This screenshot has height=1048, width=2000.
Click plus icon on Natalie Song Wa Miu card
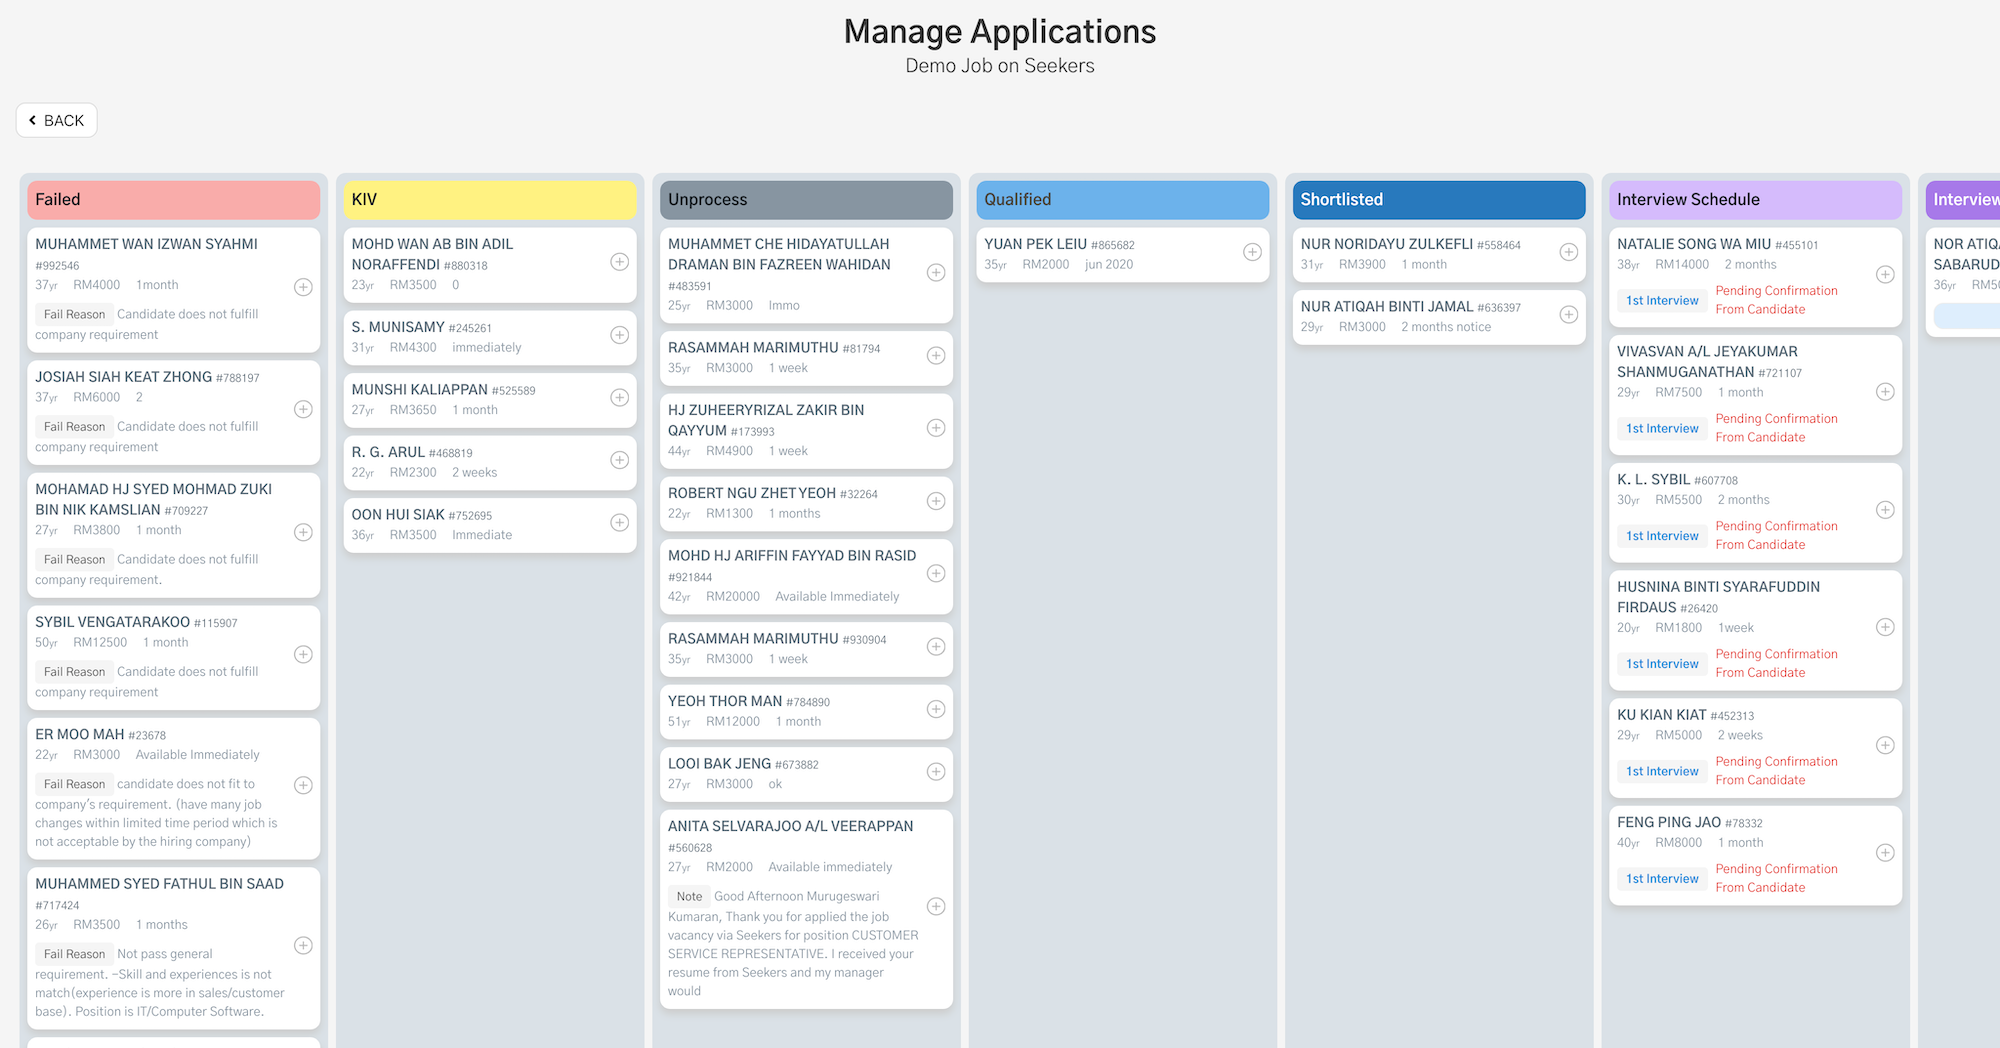point(1885,274)
